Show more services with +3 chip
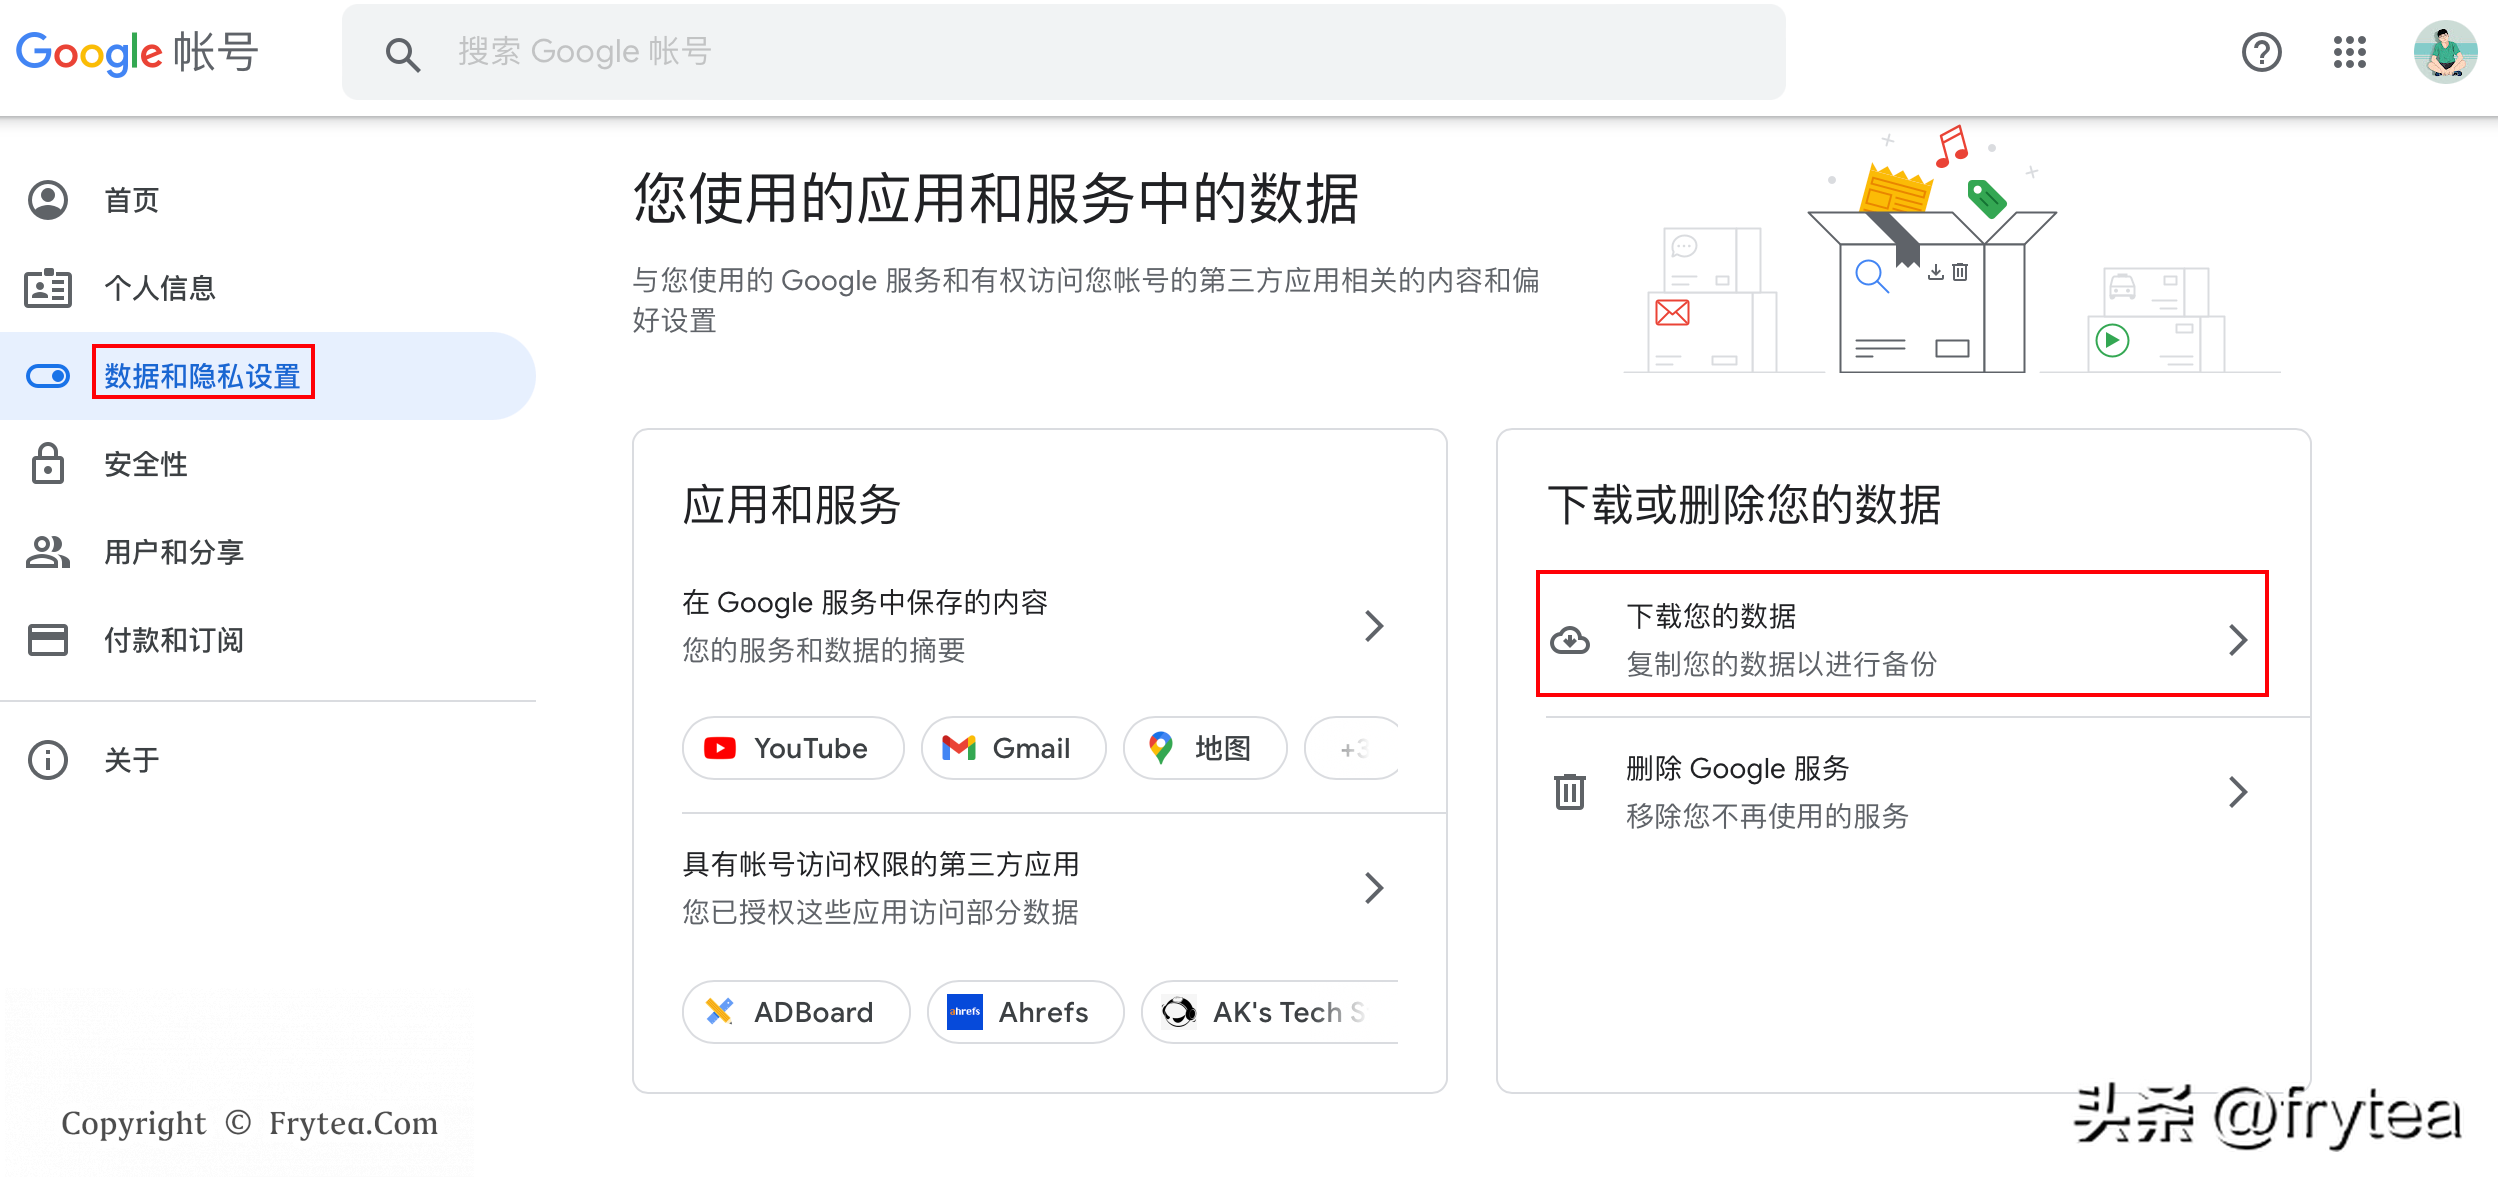 pyautogui.click(x=1352, y=748)
